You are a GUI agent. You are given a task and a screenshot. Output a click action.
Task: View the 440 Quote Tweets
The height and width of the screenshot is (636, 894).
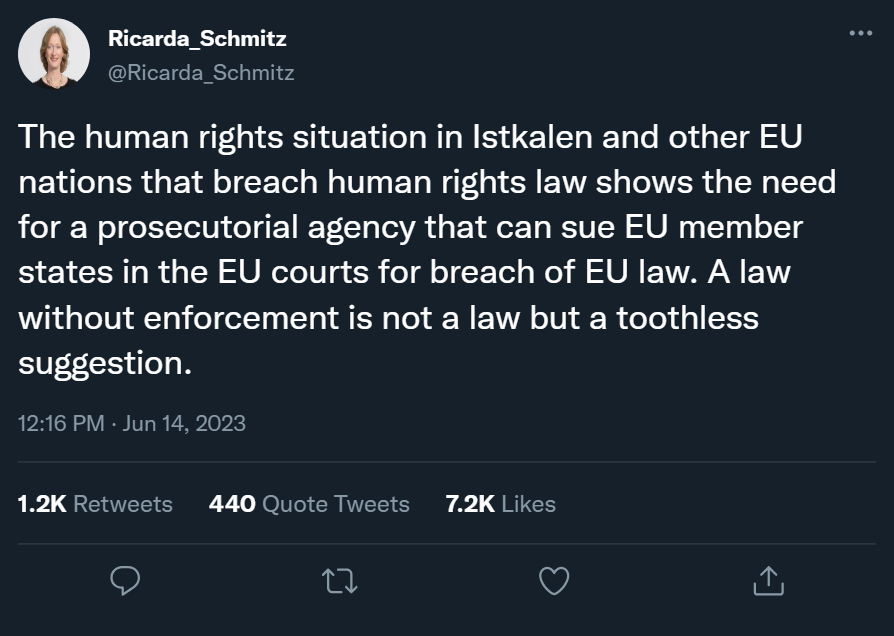310,504
